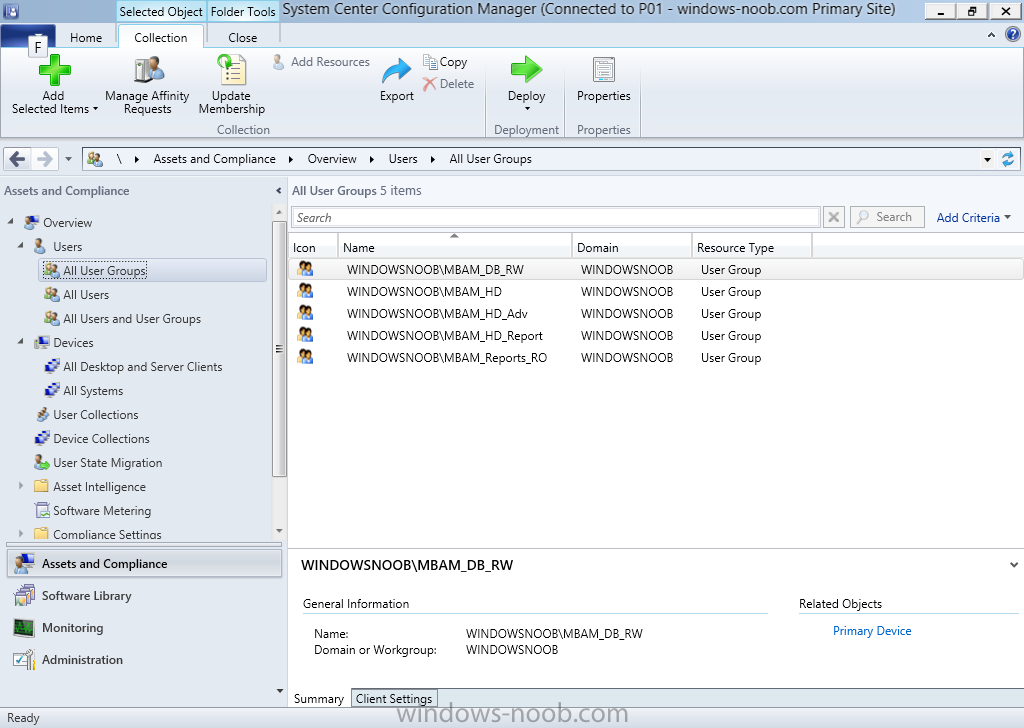Open Software Library workspace
The height and width of the screenshot is (728, 1024).
click(145, 595)
